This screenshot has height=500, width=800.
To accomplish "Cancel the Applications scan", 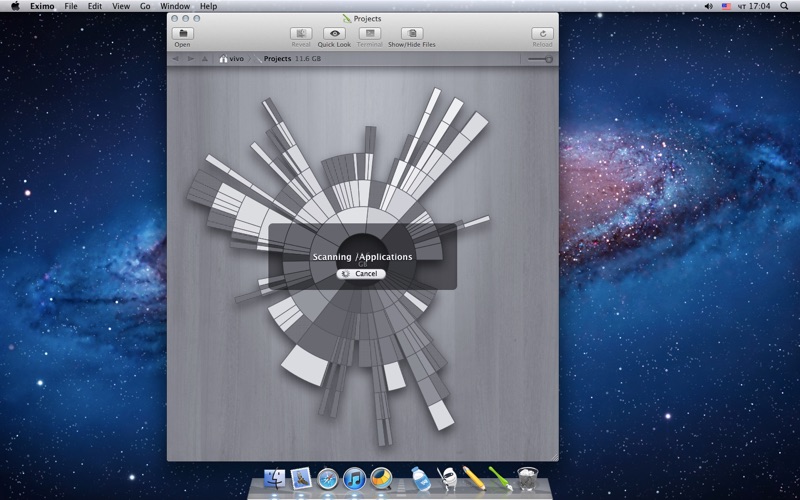I will point(361,274).
